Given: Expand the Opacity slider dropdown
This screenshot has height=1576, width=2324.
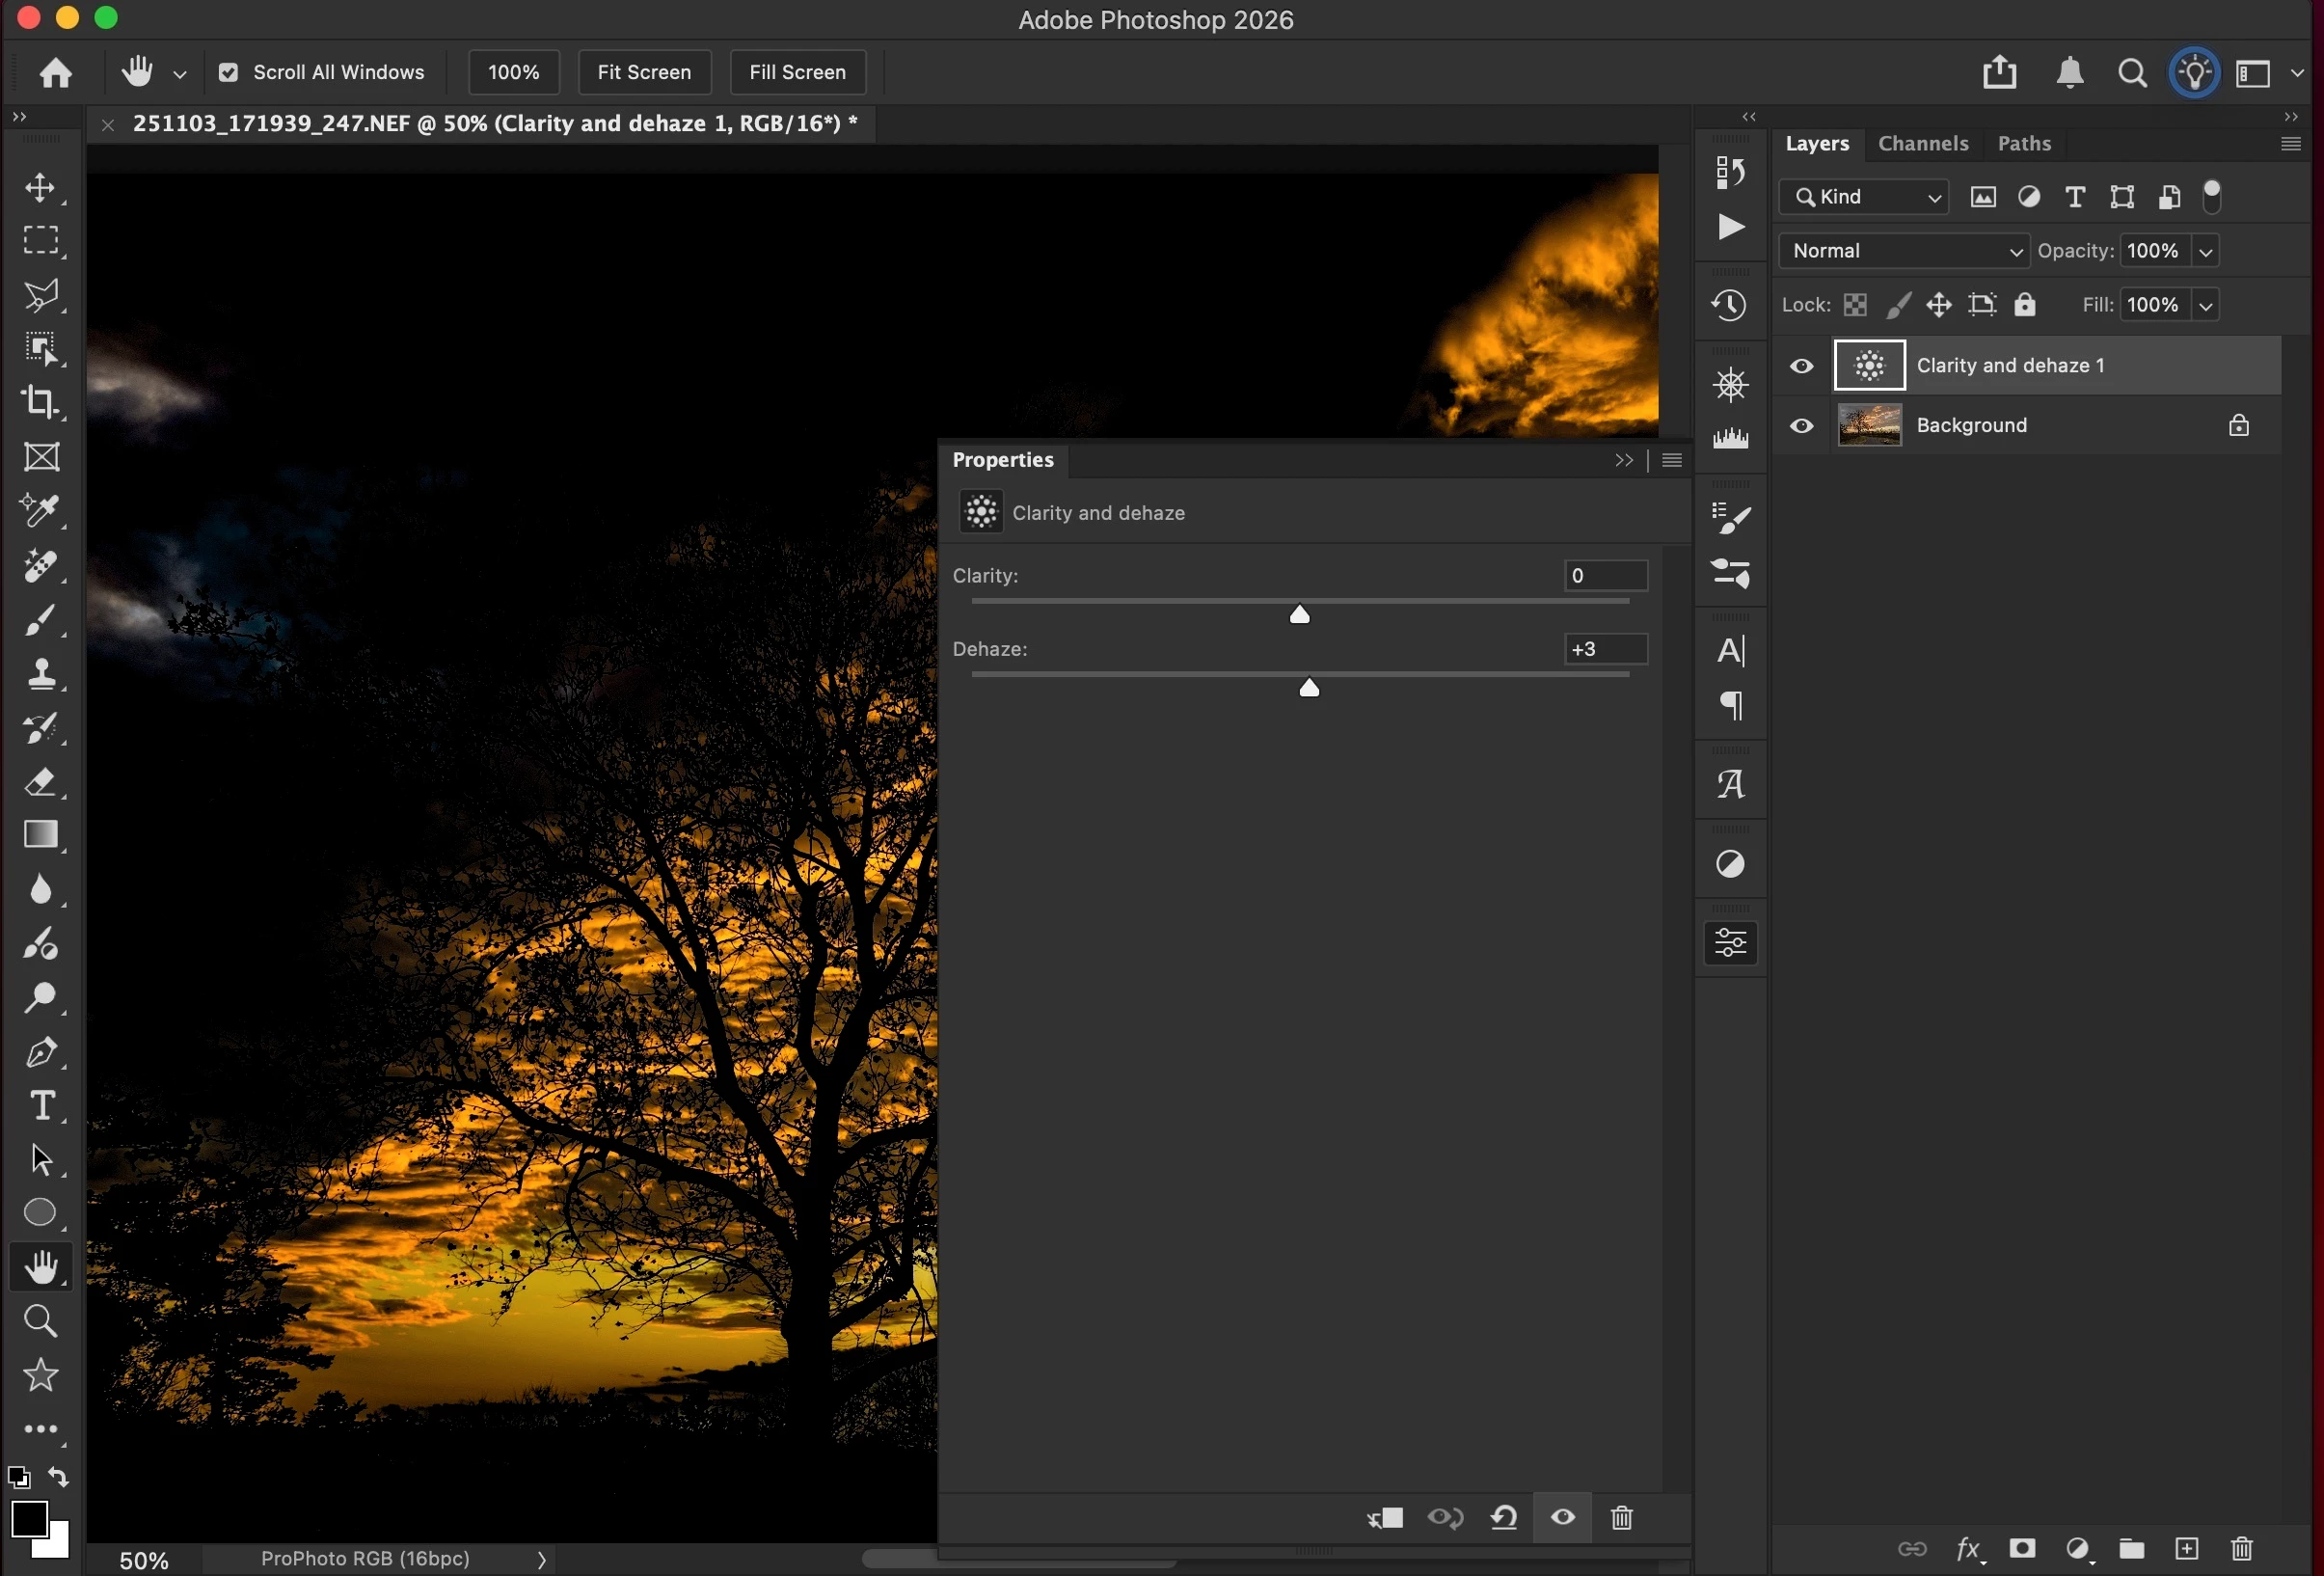Looking at the screenshot, I should point(2205,251).
